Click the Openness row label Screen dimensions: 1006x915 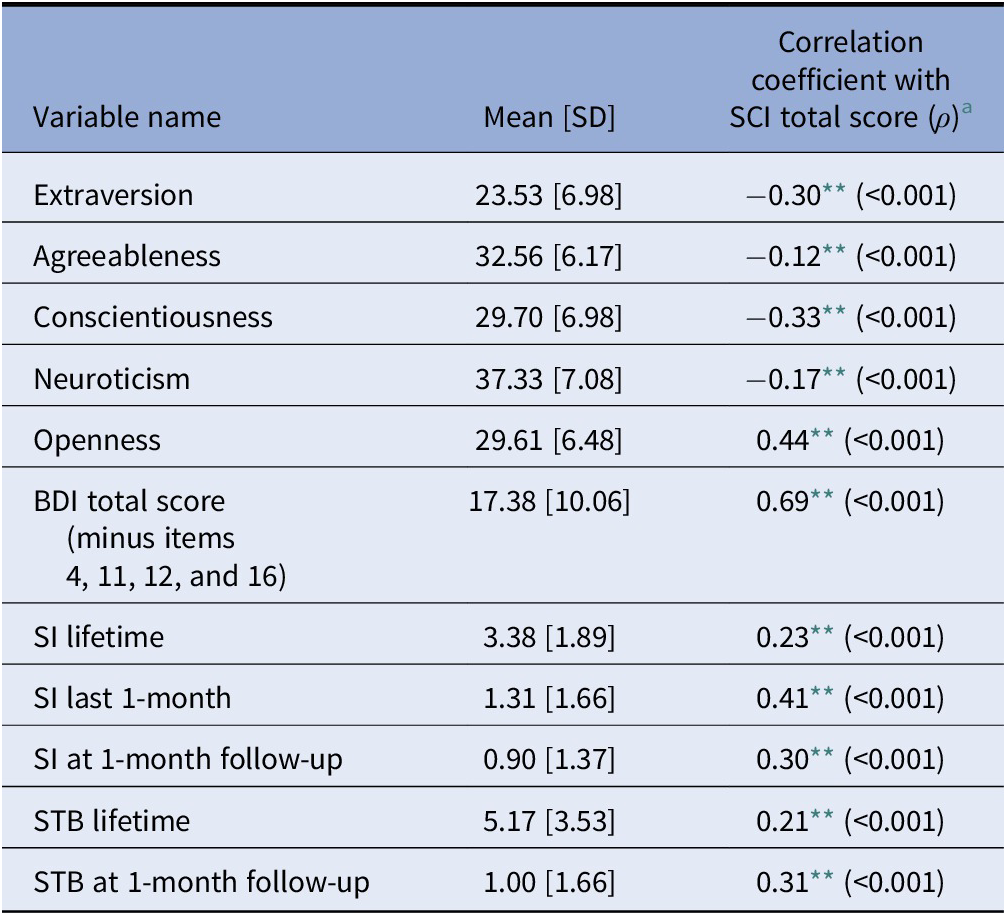click(96, 440)
